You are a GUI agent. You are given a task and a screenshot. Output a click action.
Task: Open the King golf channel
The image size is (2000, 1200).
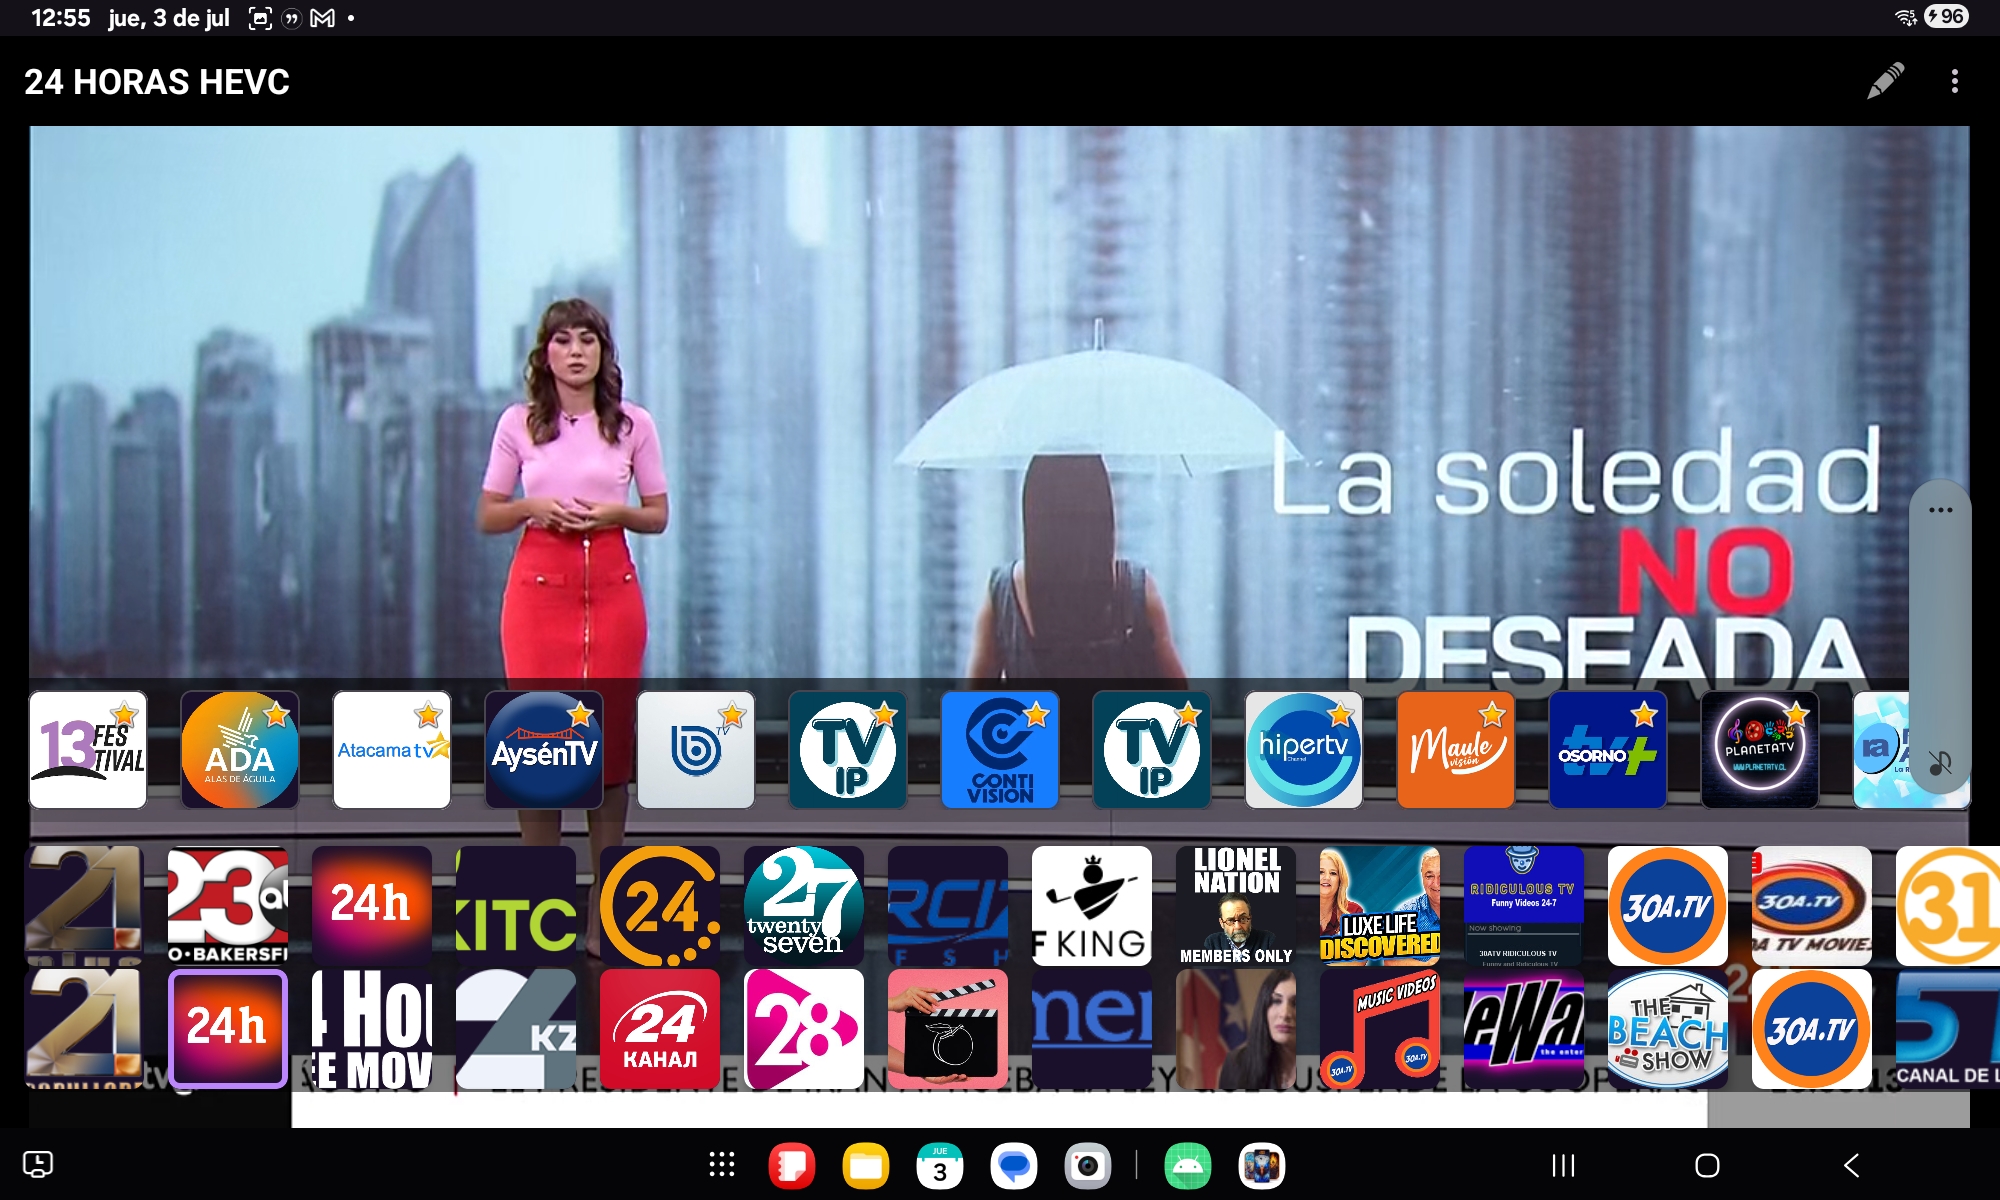click(1092, 906)
